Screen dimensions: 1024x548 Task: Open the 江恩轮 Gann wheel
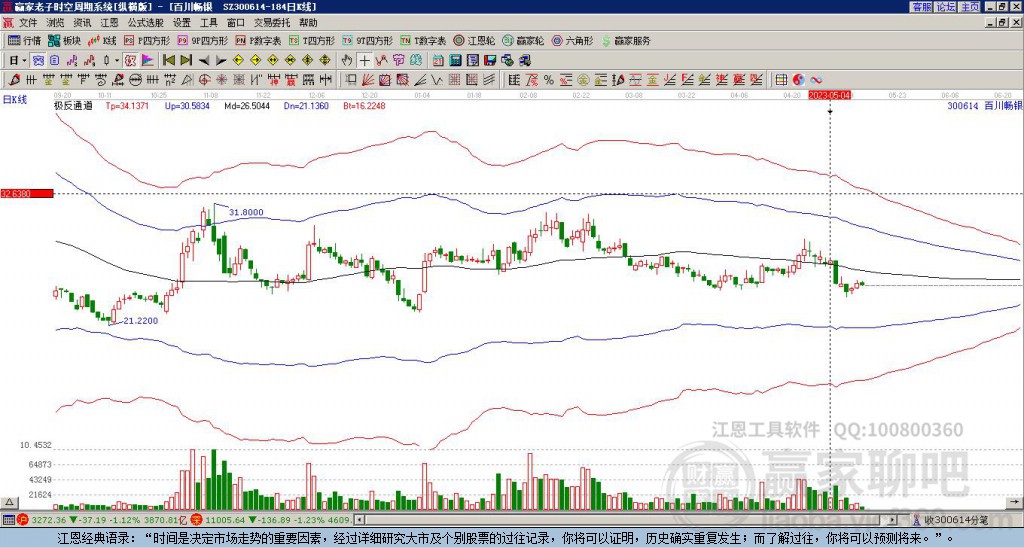point(475,40)
